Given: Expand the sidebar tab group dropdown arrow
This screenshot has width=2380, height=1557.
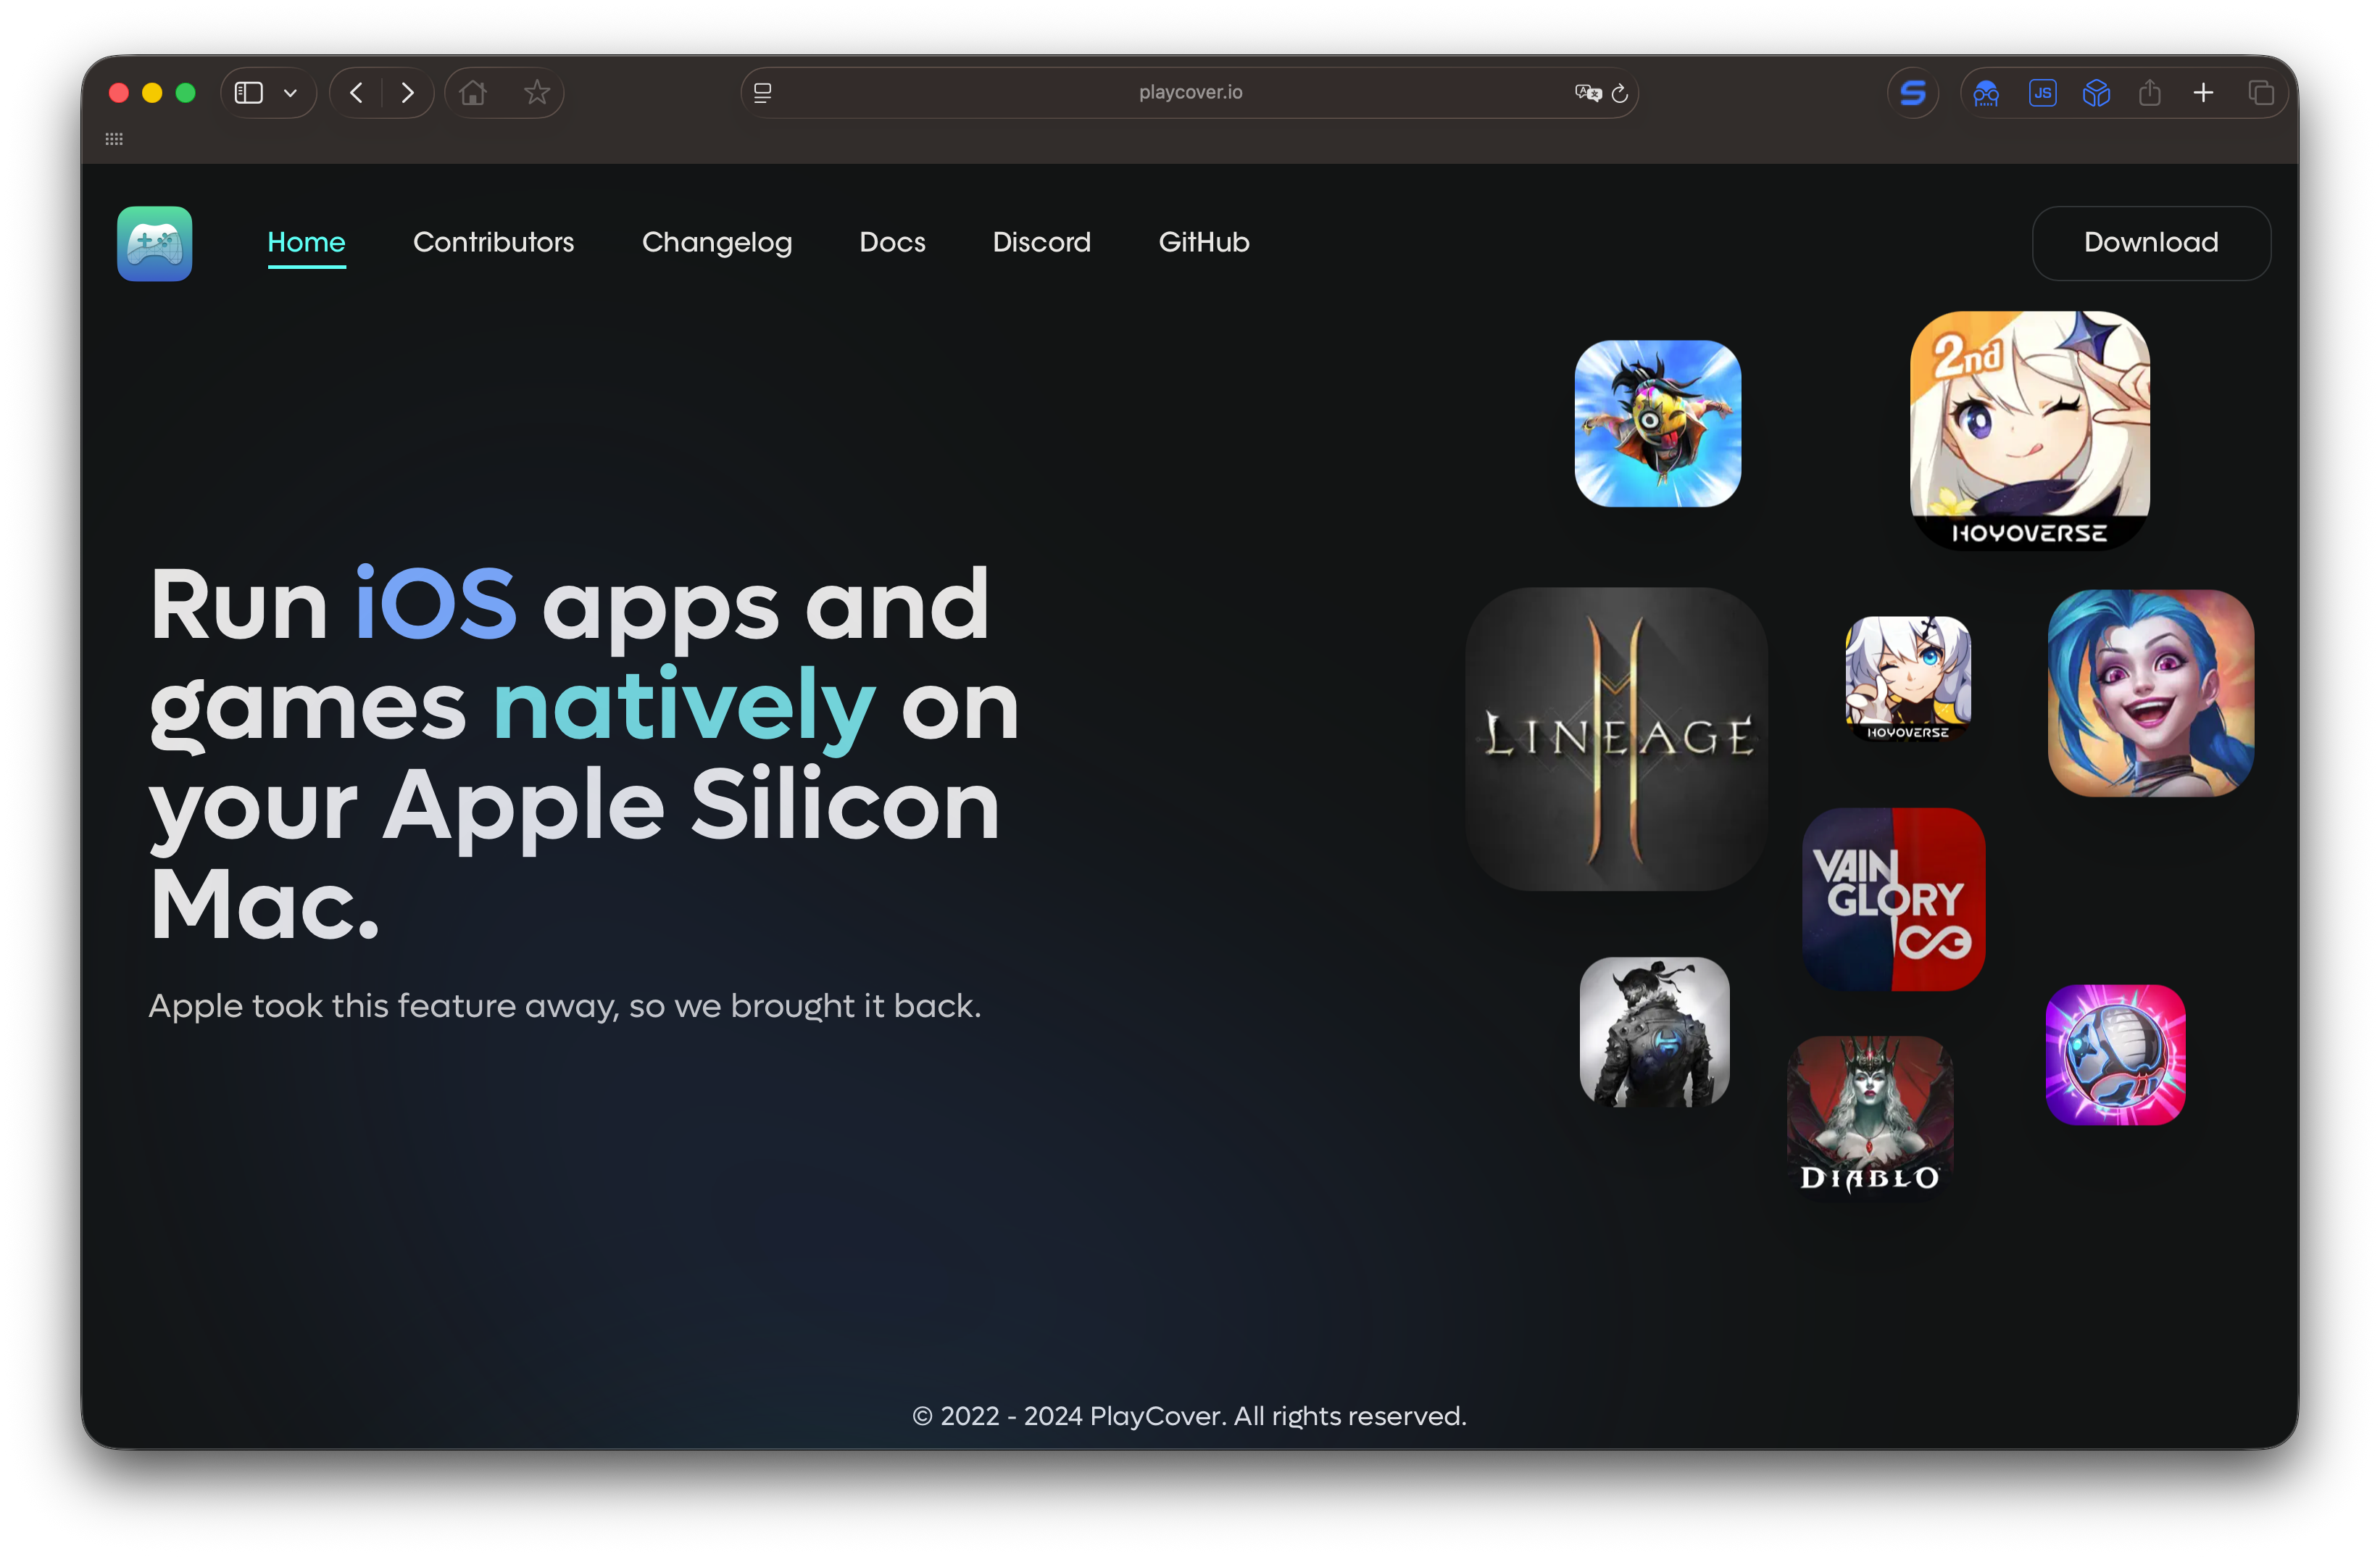Looking at the screenshot, I should [290, 93].
